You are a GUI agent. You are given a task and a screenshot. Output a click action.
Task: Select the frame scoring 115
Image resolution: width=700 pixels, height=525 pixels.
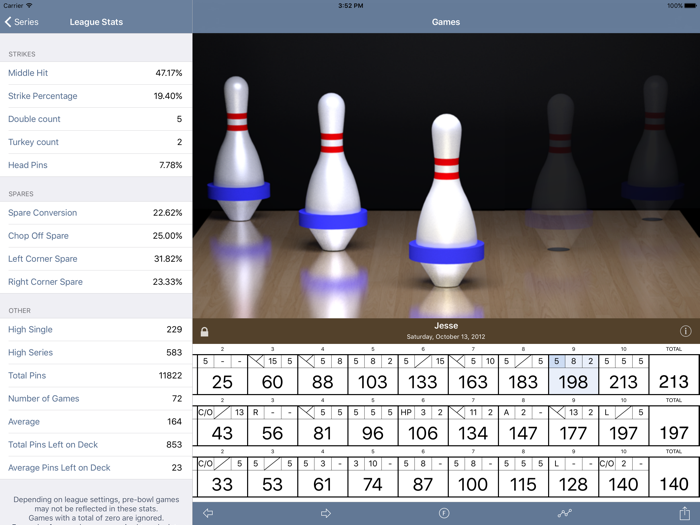pos(523,477)
